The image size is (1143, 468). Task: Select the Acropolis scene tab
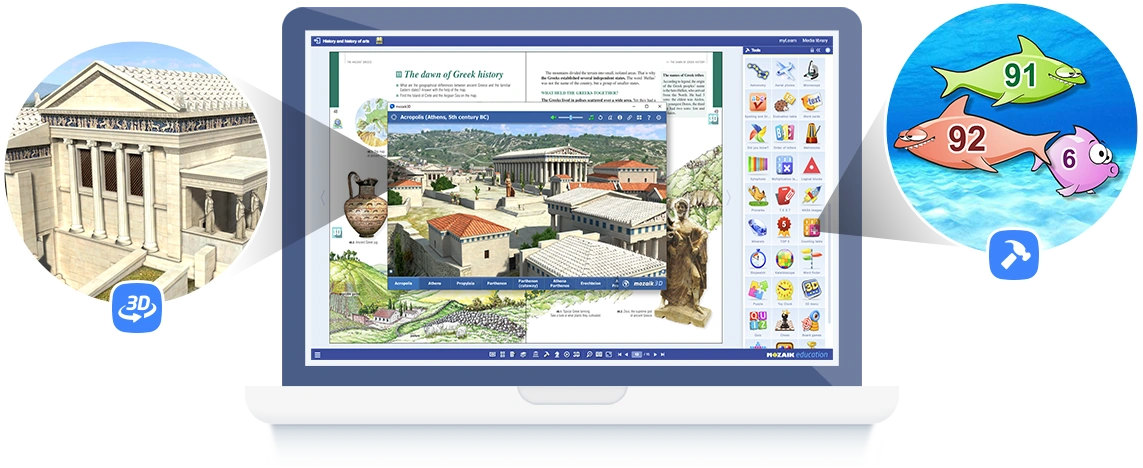(x=403, y=283)
